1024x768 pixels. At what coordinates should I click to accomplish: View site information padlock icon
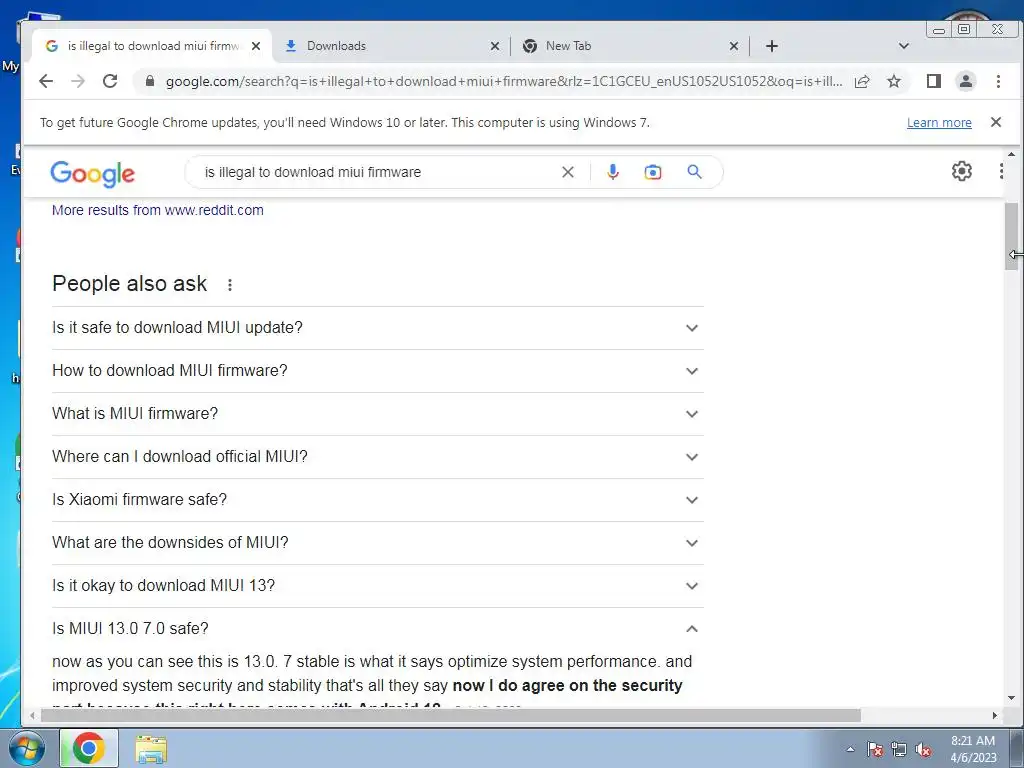(150, 81)
